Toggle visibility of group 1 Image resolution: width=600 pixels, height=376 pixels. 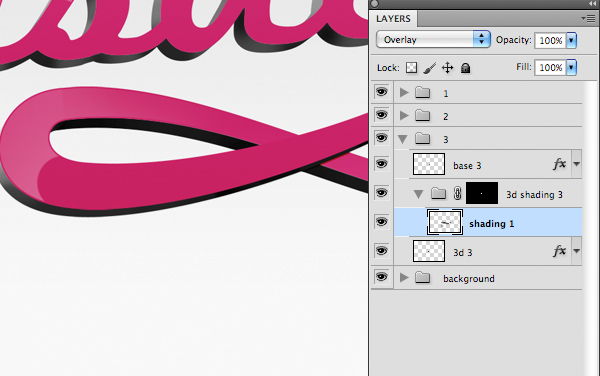coord(382,92)
